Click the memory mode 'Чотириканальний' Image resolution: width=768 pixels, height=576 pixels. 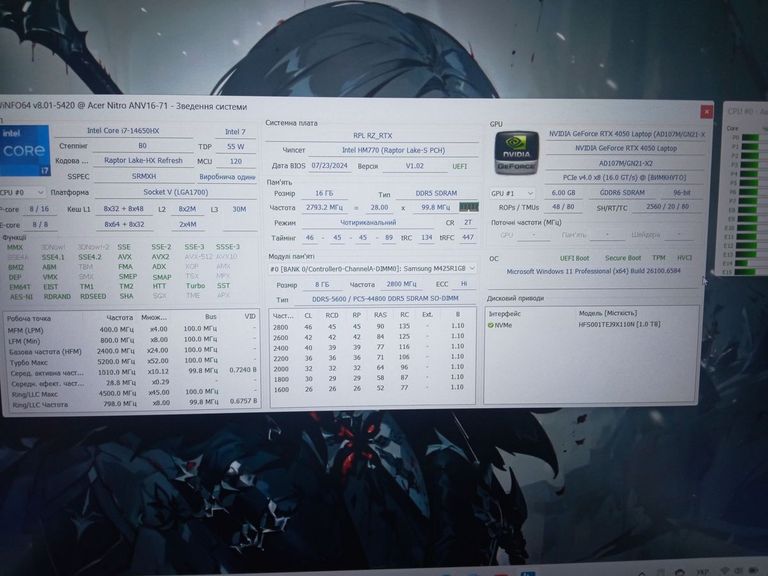pyautogui.click(x=368, y=222)
